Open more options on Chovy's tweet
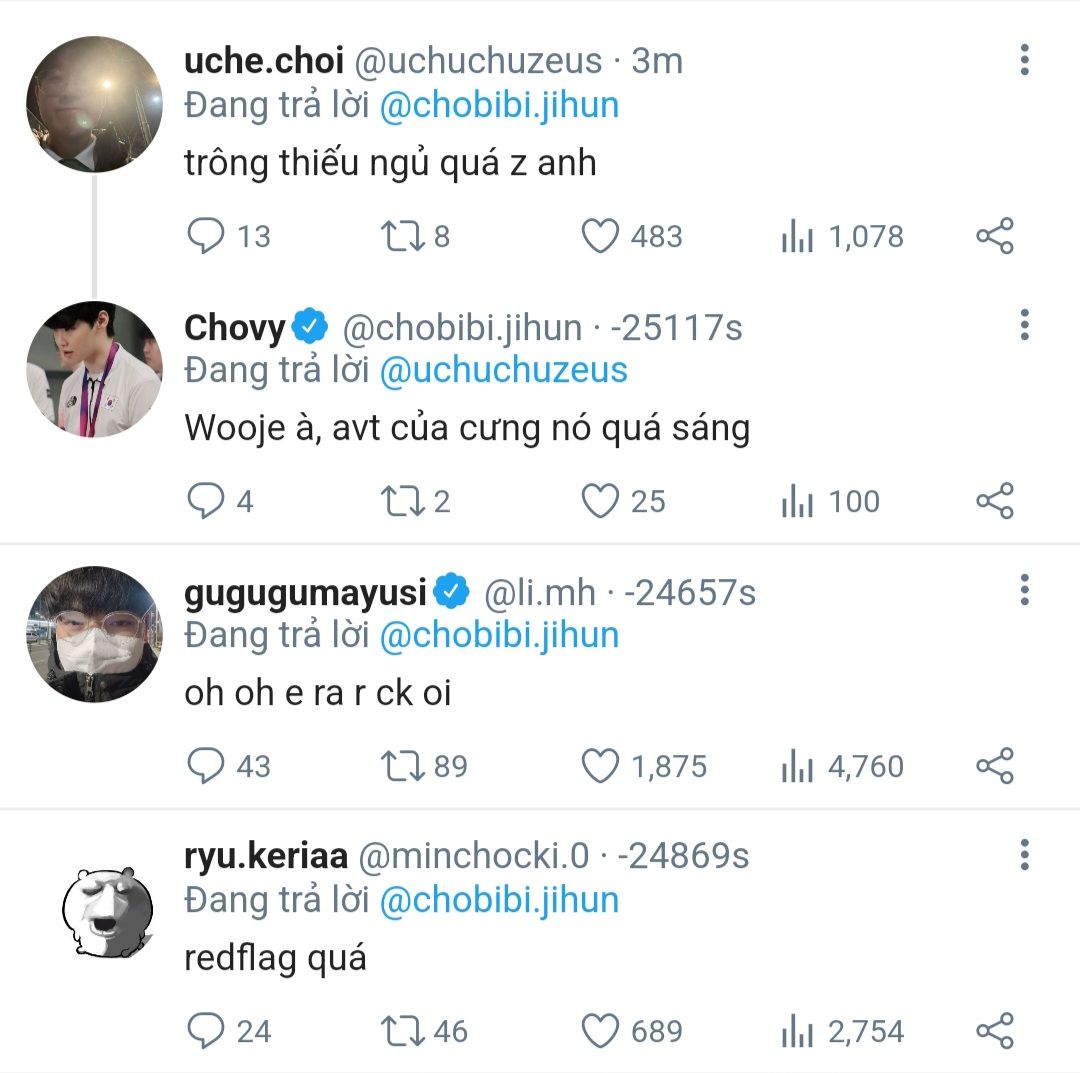The width and height of the screenshot is (1080, 1073). [1024, 326]
